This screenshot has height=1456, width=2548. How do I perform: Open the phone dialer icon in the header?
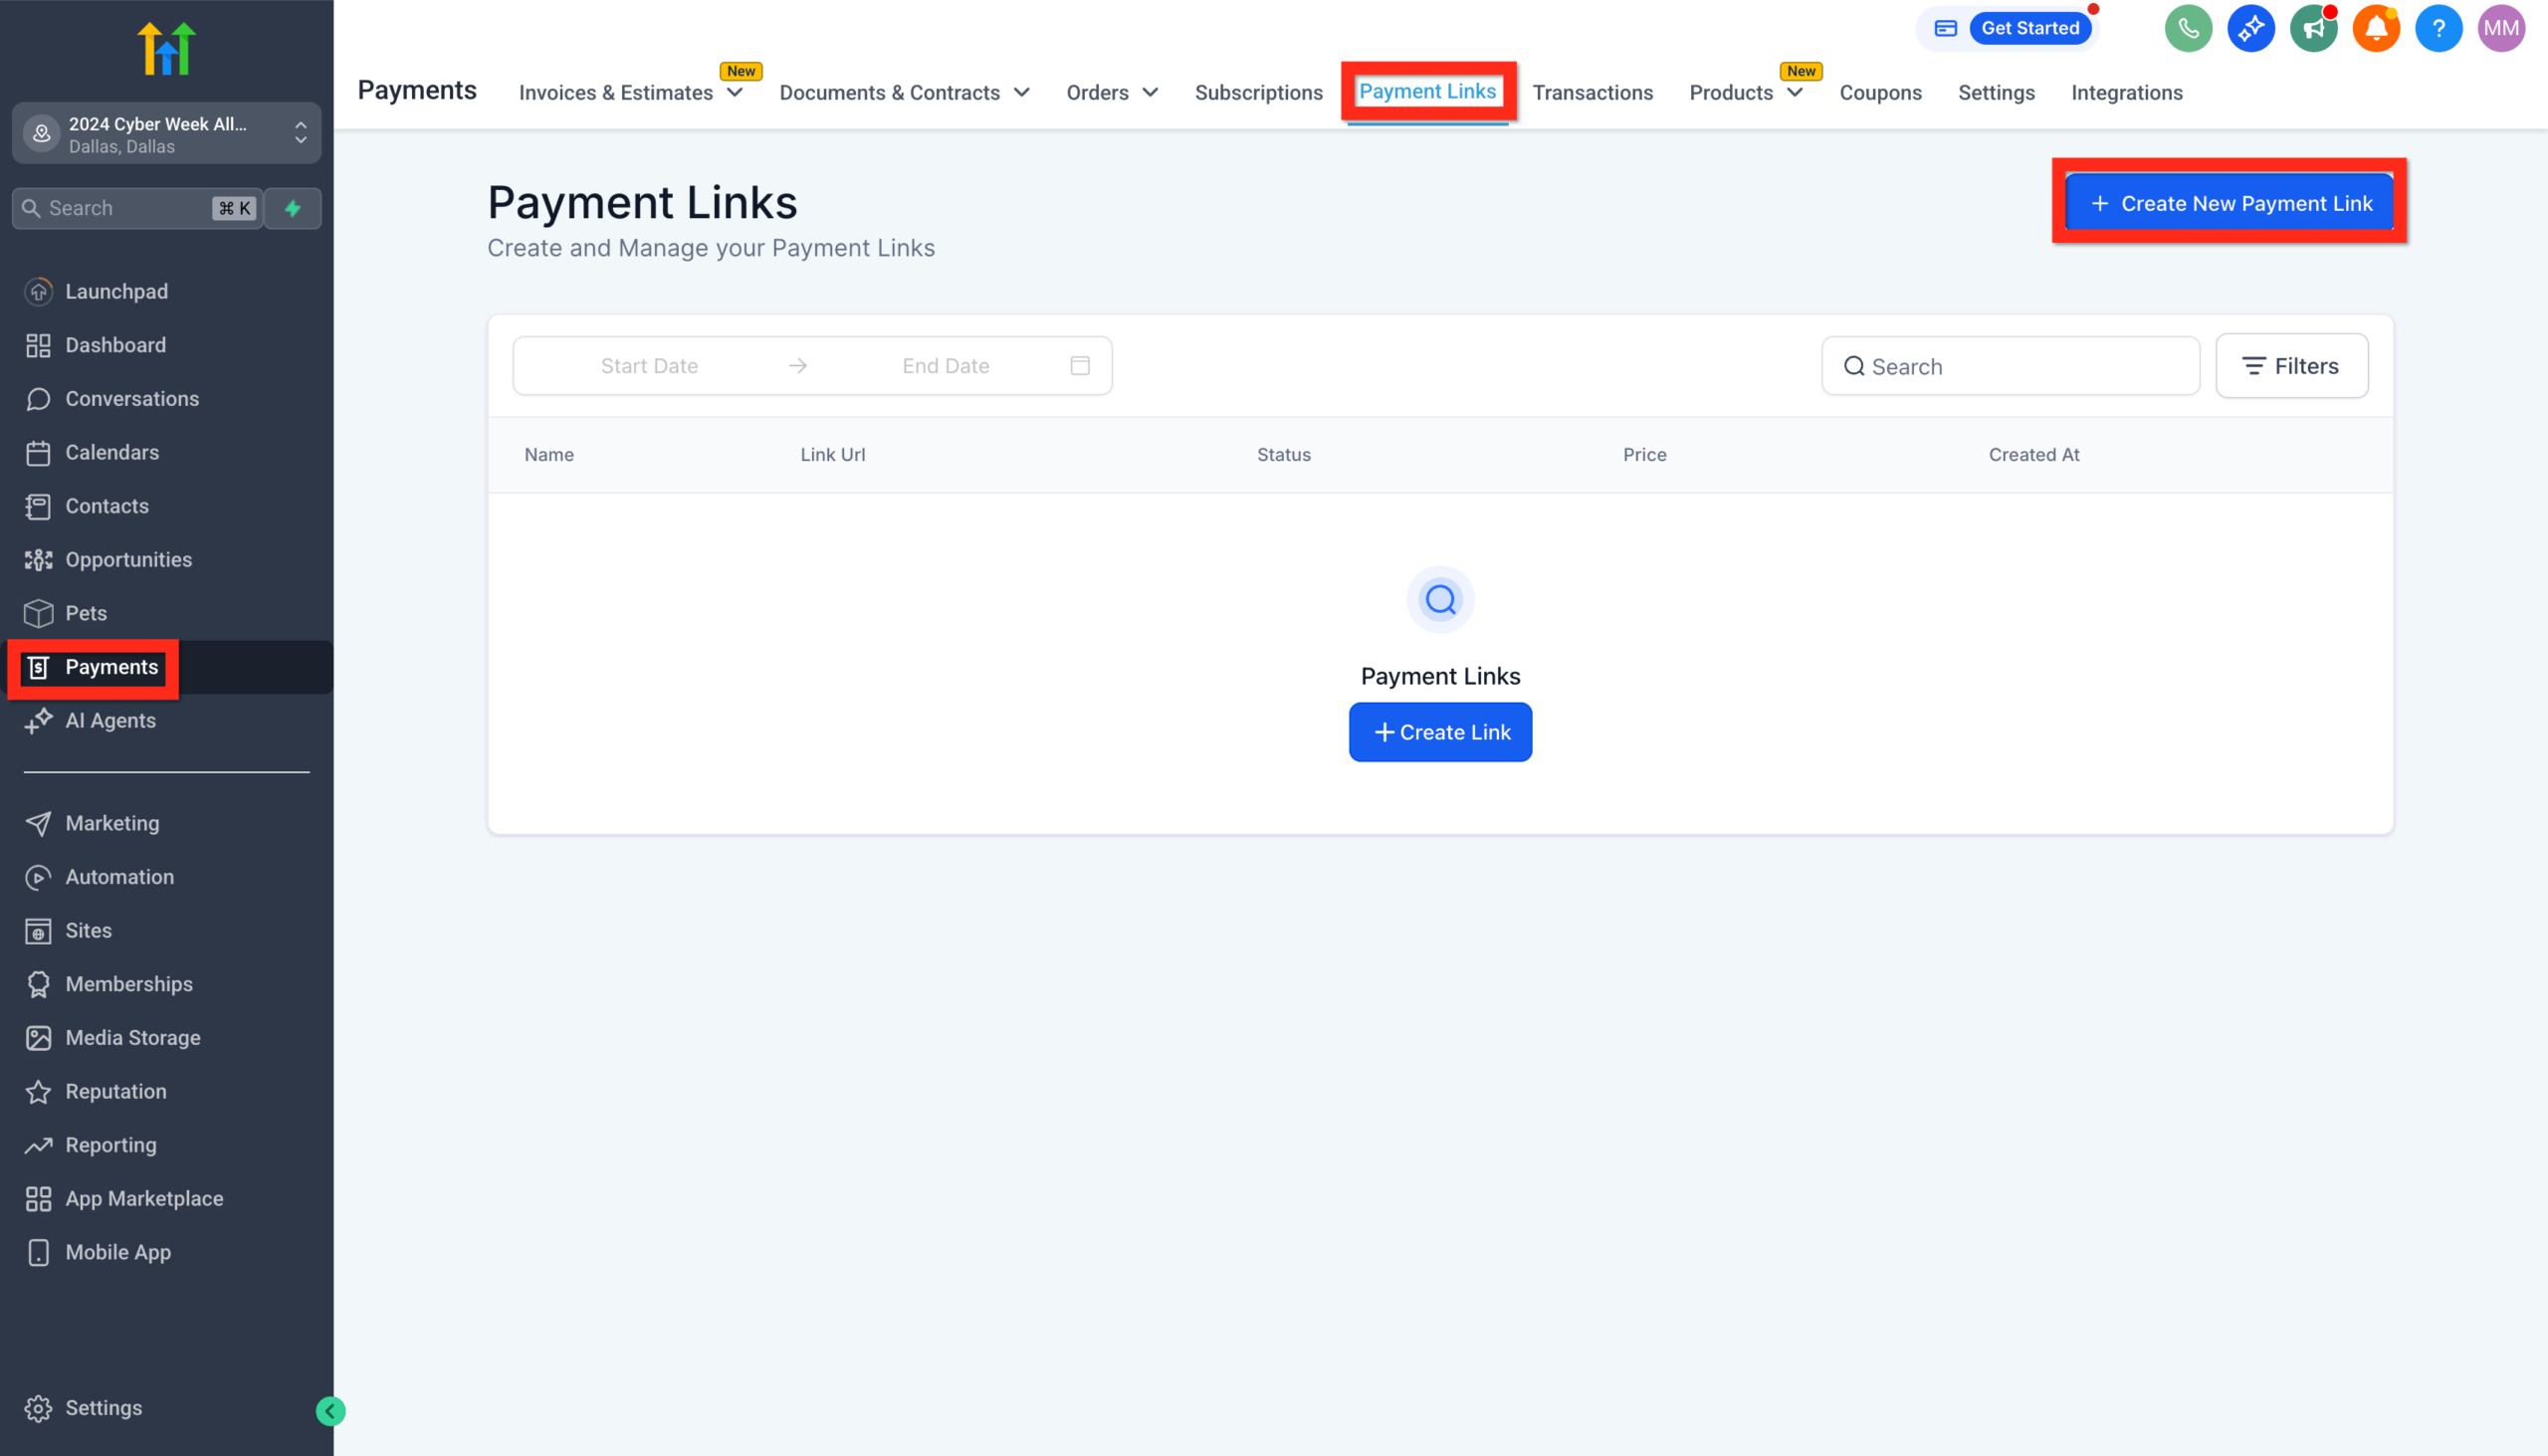2188,28
